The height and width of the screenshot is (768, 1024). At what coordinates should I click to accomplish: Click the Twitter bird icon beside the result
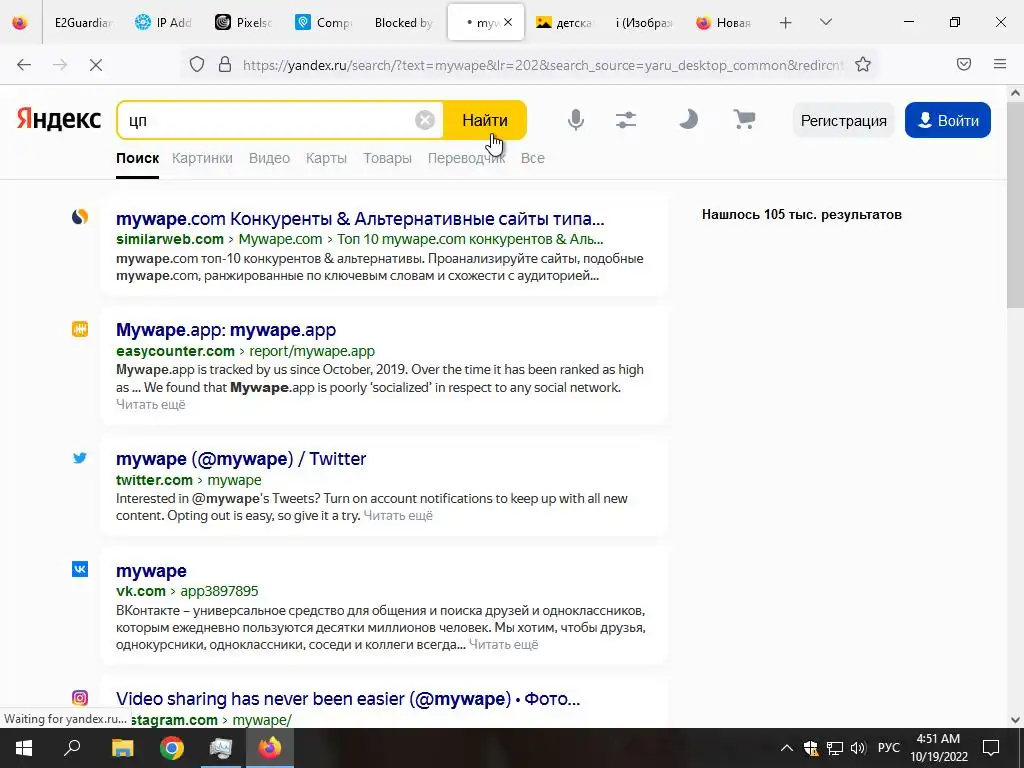pyautogui.click(x=80, y=458)
